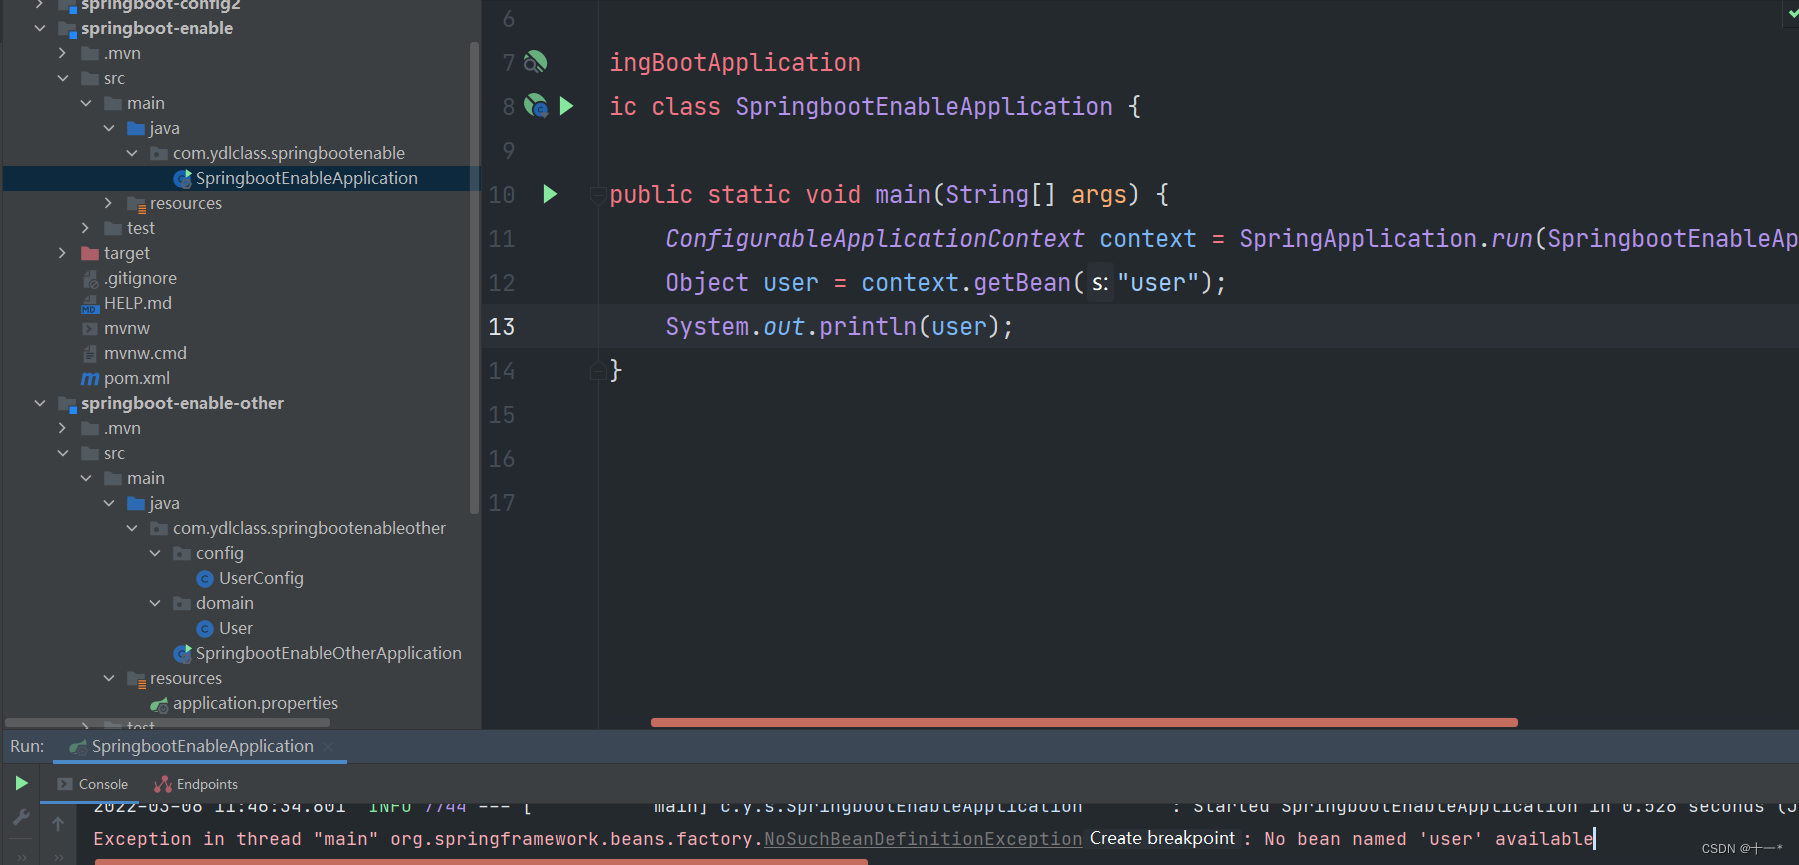Expand the .mvn folder under springboot-enable
The width and height of the screenshot is (1799, 865).
click(63, 53)
